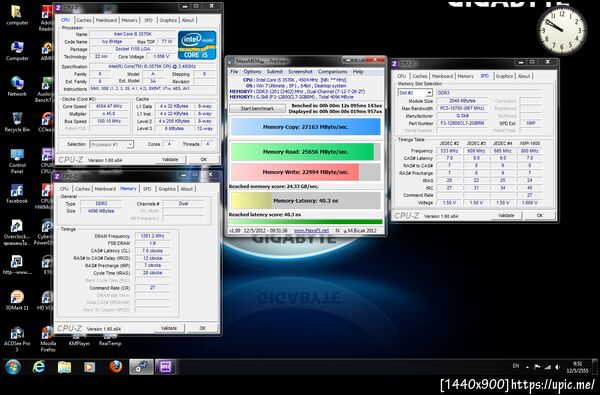
Task: Select About tab in CPU-Z SPD window
Action: click(524, 76)
